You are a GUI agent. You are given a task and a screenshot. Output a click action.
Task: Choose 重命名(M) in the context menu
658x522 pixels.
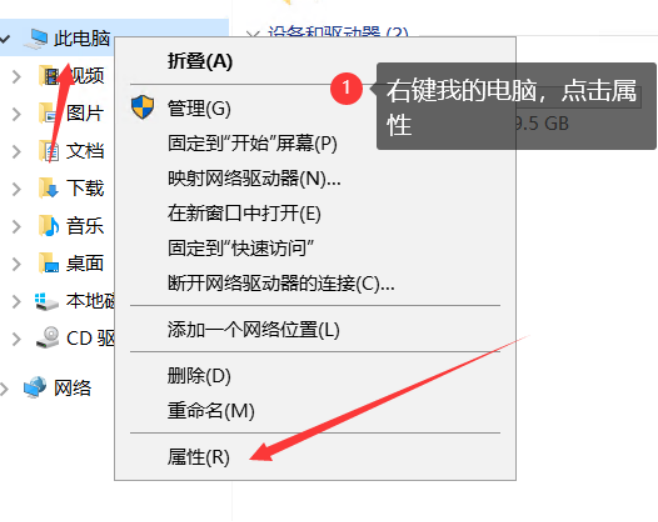(x=211, y=410)
